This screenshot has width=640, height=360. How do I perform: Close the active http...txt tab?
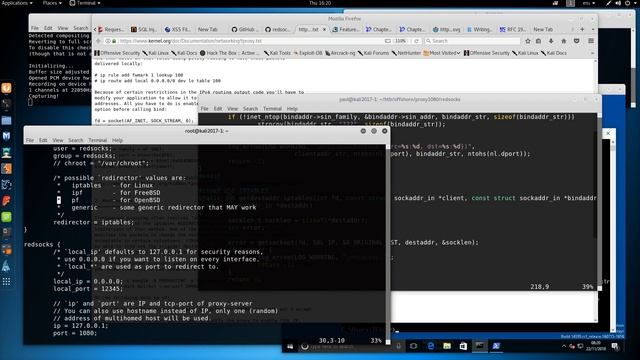324,29
